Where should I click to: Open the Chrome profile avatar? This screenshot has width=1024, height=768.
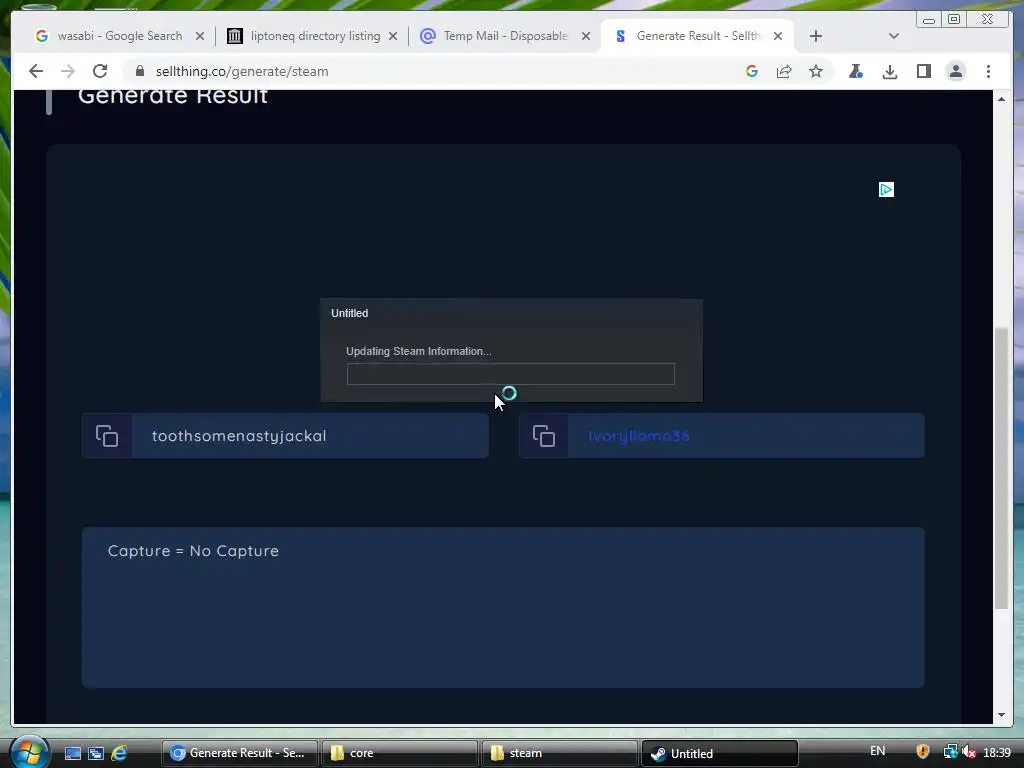pyautogui.click(x=955, y=71)
